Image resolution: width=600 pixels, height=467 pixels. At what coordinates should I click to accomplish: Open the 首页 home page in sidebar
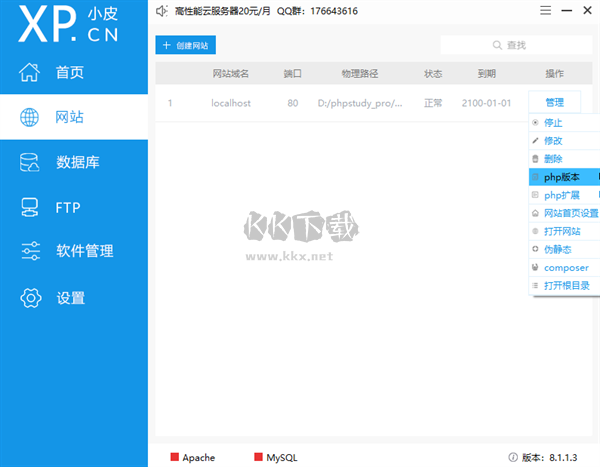pyautogui.click(x=68, y=72)
